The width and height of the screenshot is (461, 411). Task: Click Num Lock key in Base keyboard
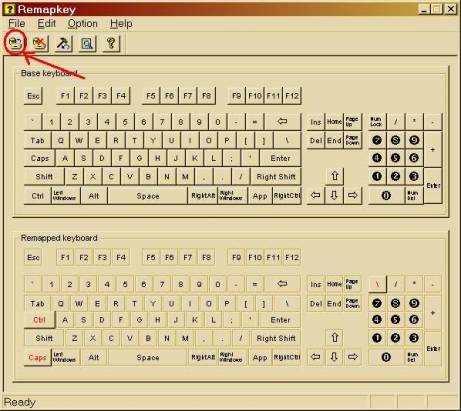pyautogui.click(x=377, y=122)
